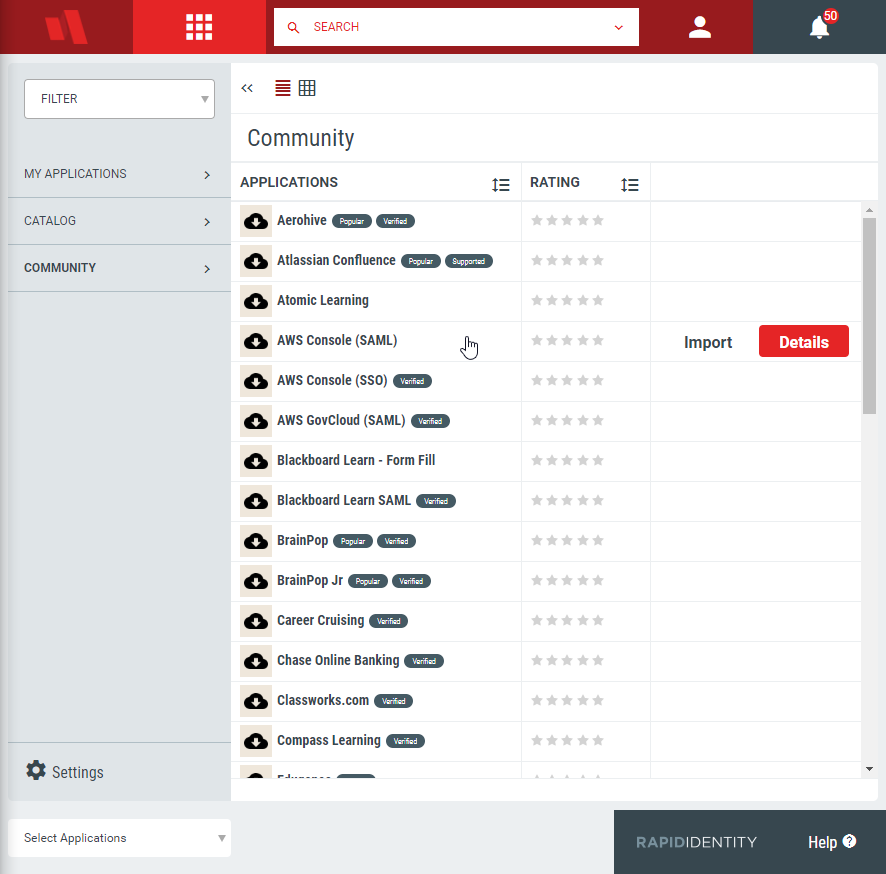Rate BrainPop with the star rating
The height and width of the screenshot is (874, 886).
567,541
